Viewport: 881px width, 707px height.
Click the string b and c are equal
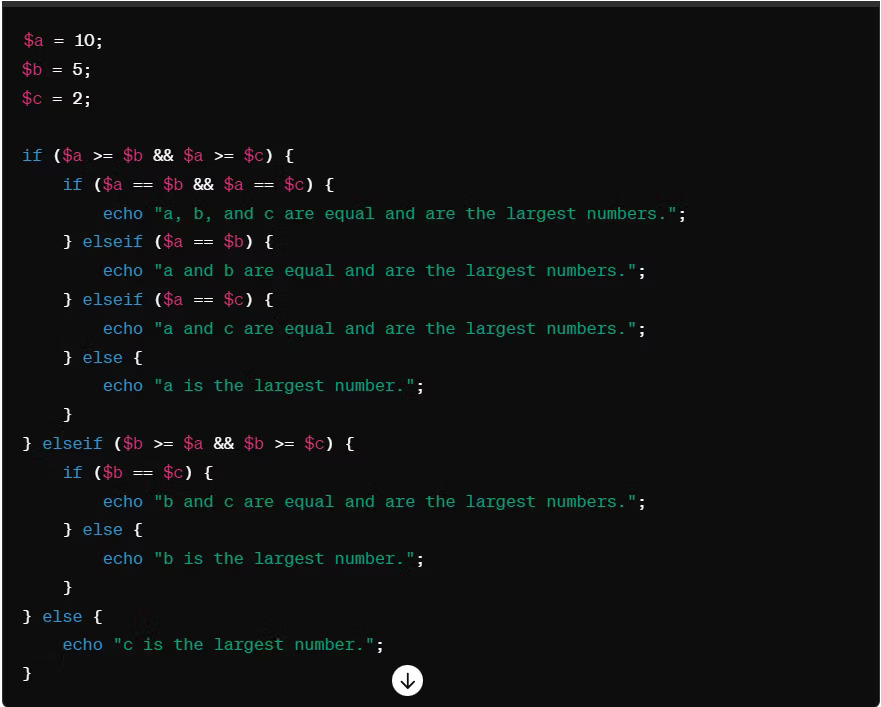coord(400,501)
